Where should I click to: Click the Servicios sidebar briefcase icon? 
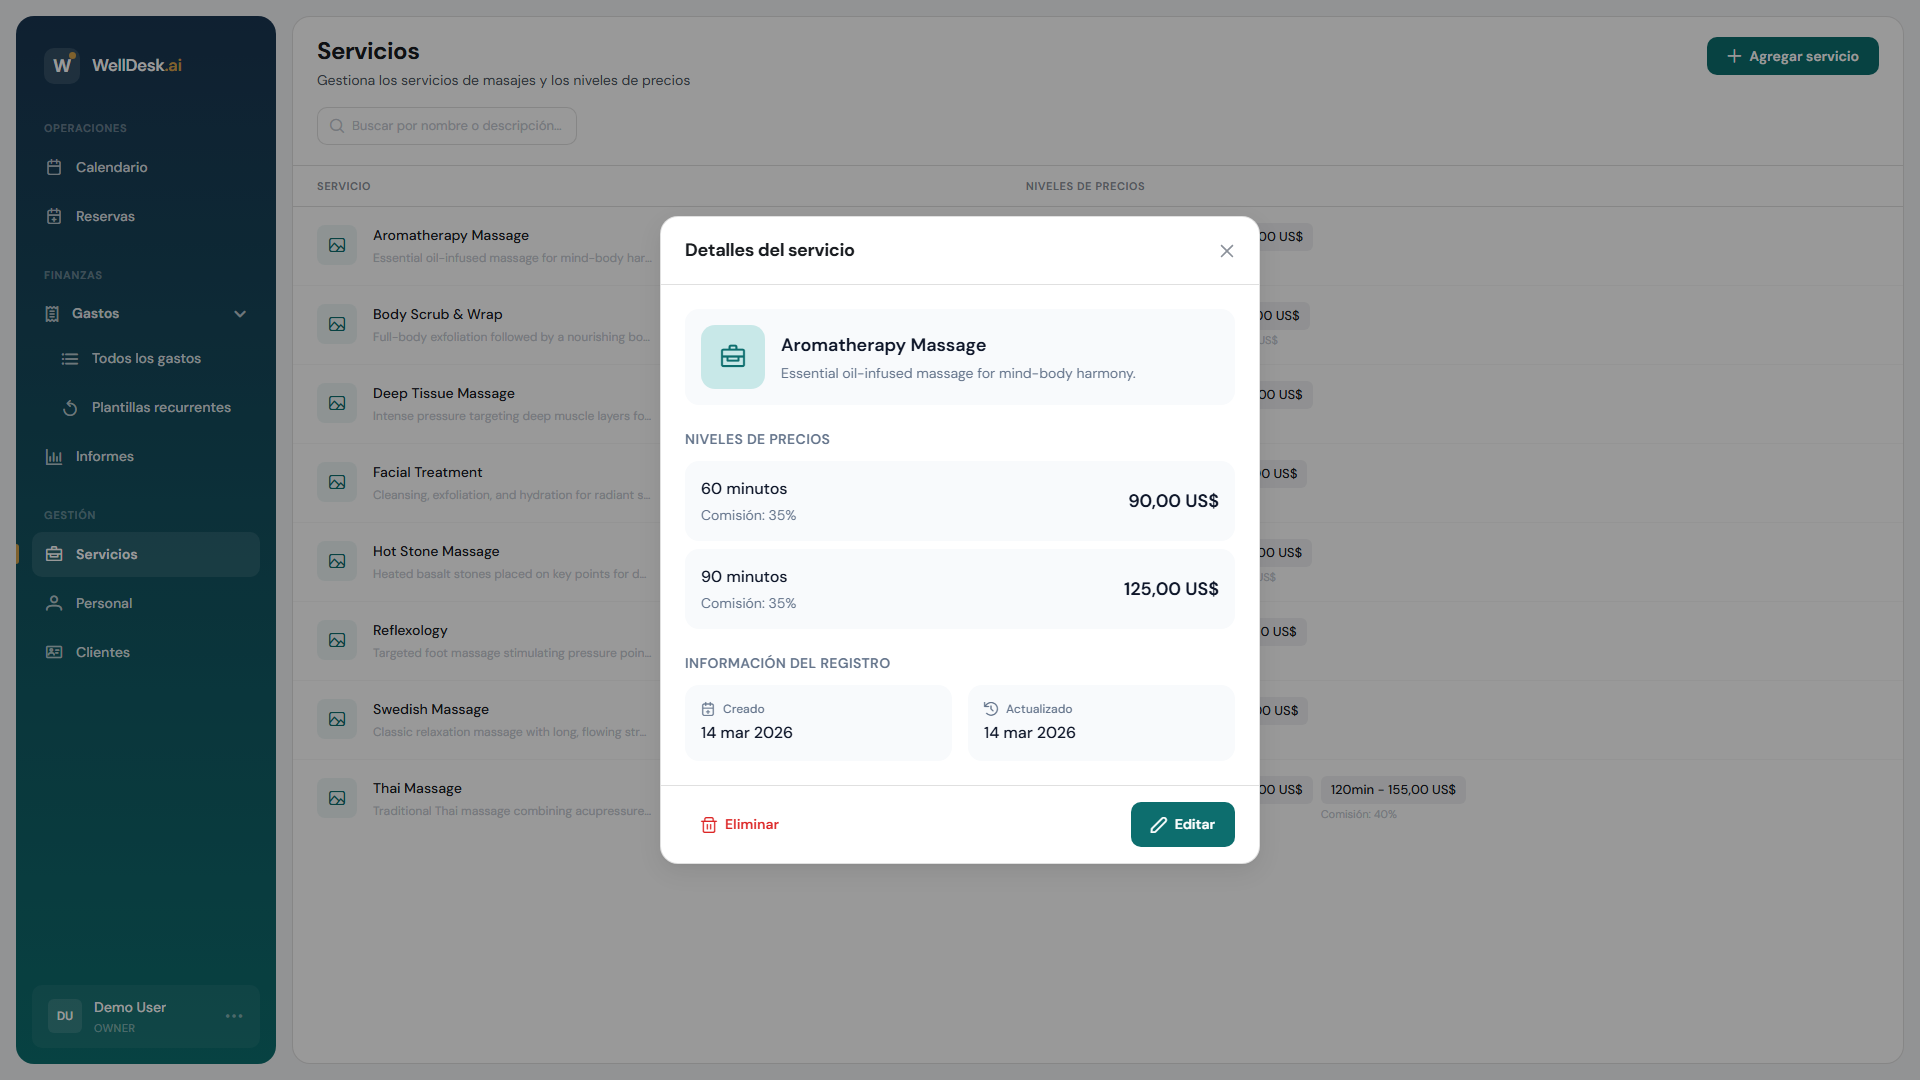[x=54, y=554]
